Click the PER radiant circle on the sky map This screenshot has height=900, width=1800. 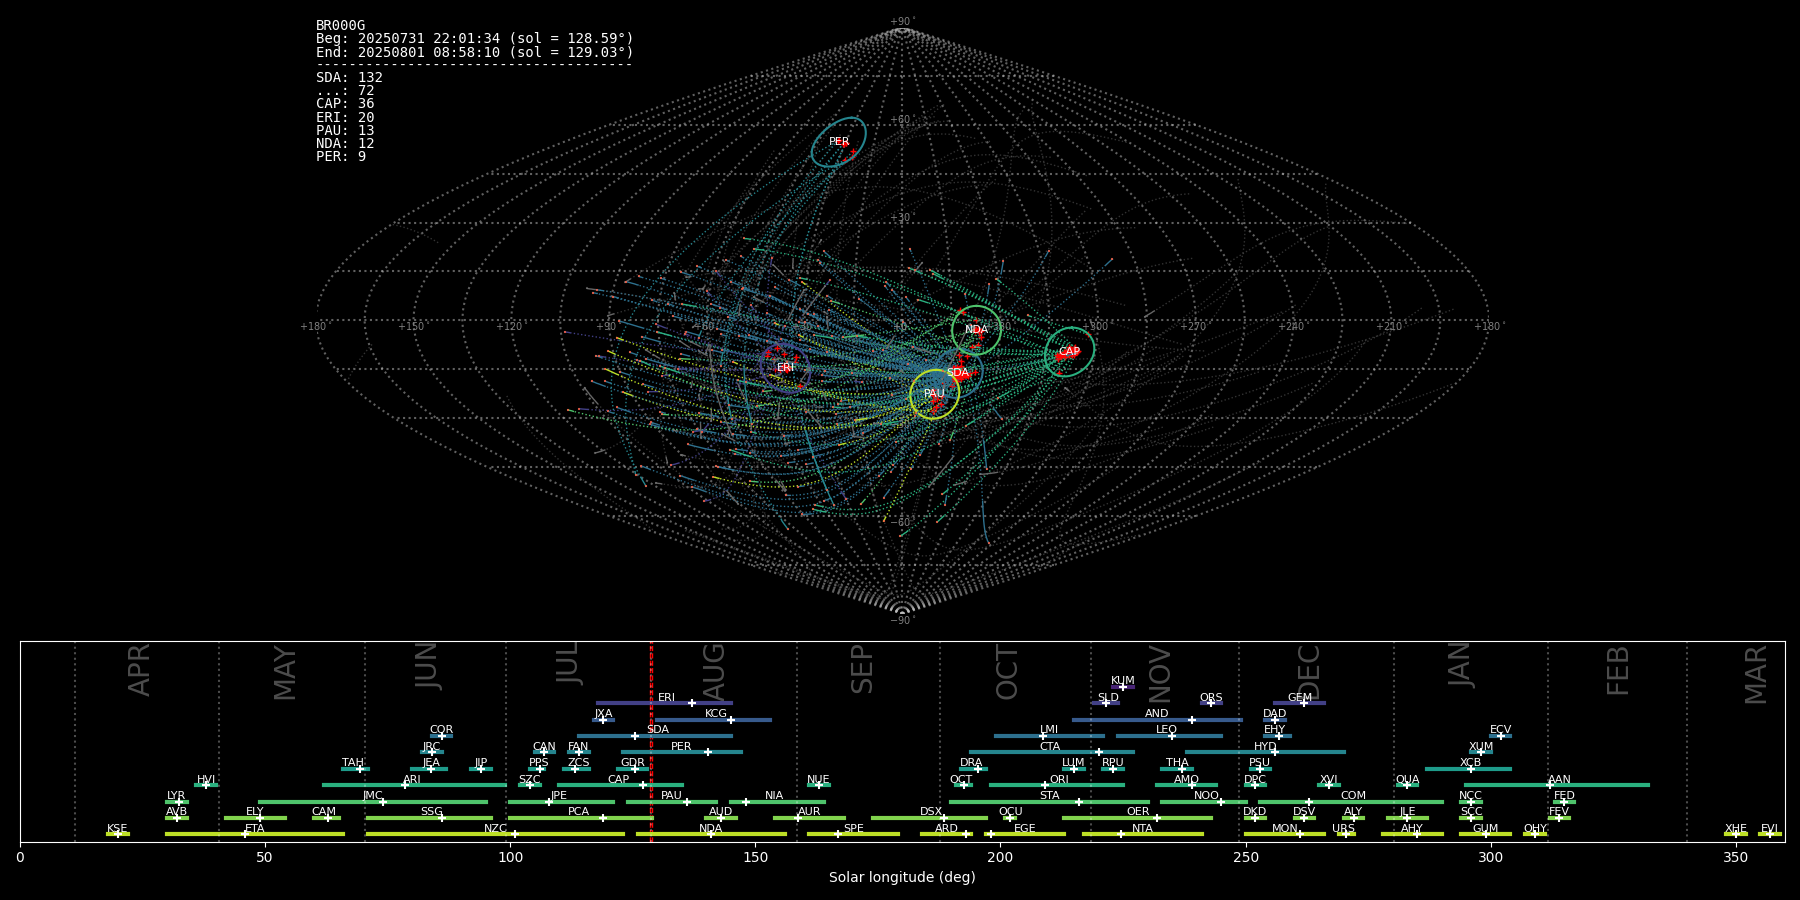point(839,142)
